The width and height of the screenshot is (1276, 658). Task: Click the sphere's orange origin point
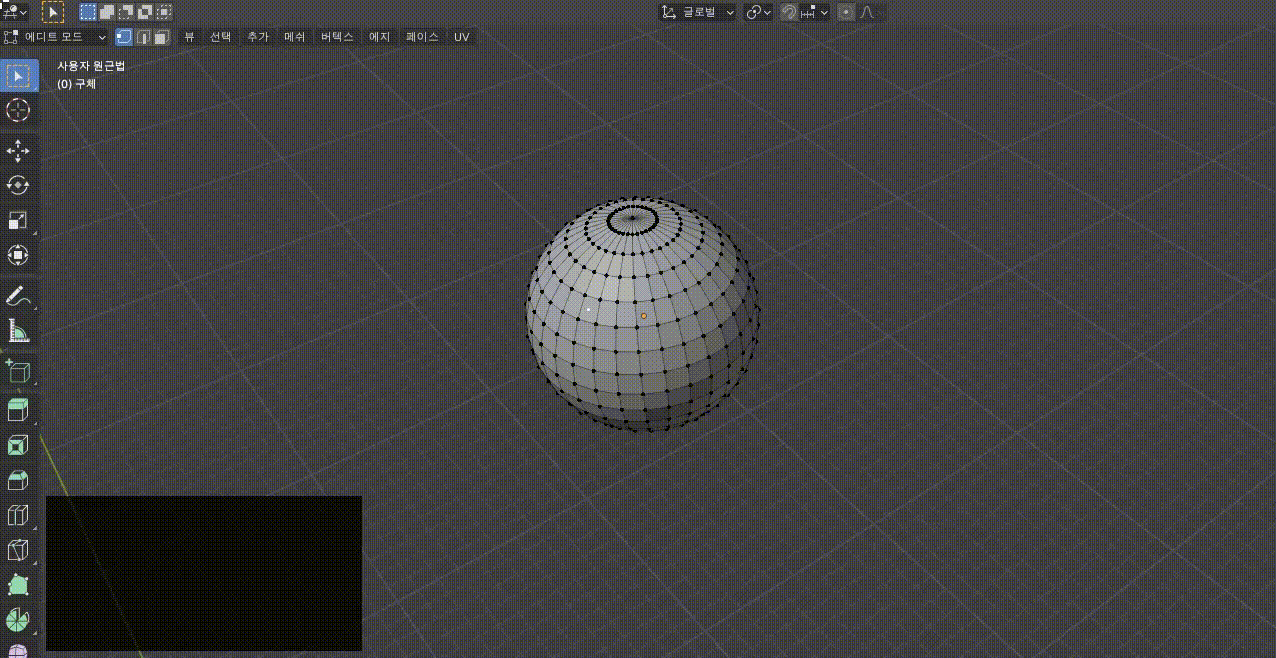(643, 316)
